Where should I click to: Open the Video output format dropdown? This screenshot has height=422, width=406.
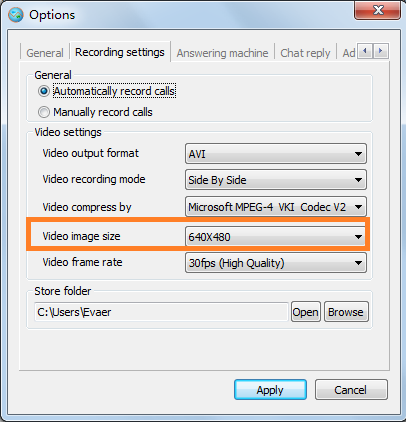tap(276, 154)
